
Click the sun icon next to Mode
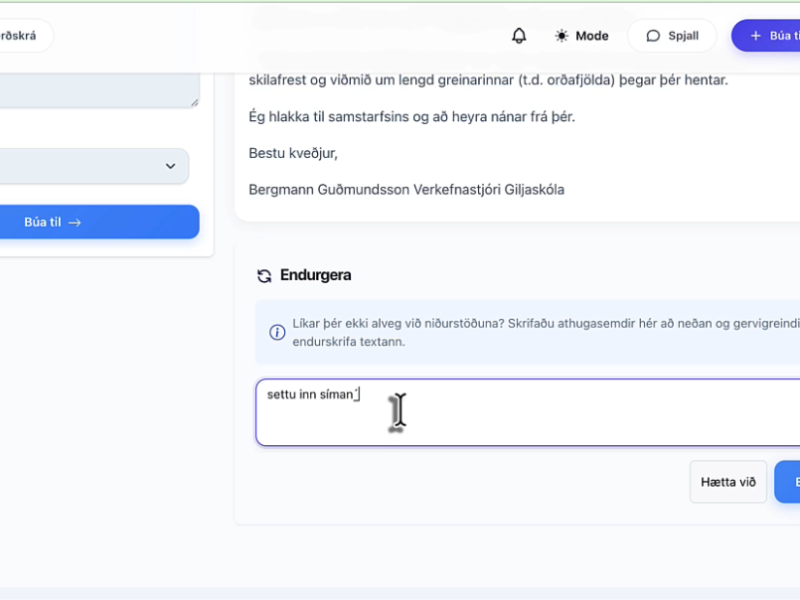pyautogui.click(x=563, y=35)
